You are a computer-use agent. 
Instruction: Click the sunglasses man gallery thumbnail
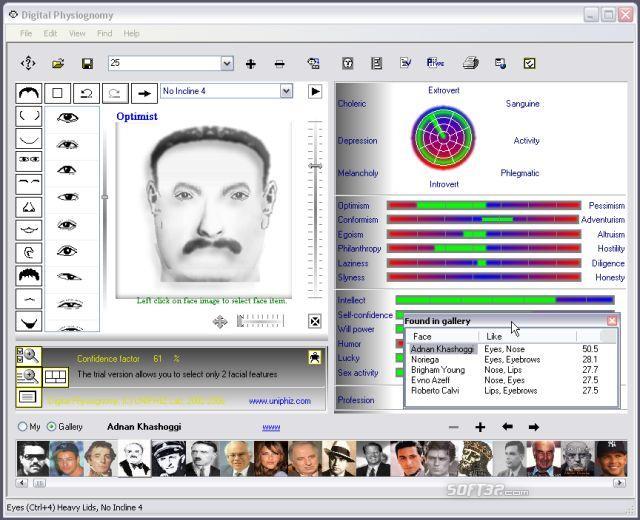click(33, 459)
